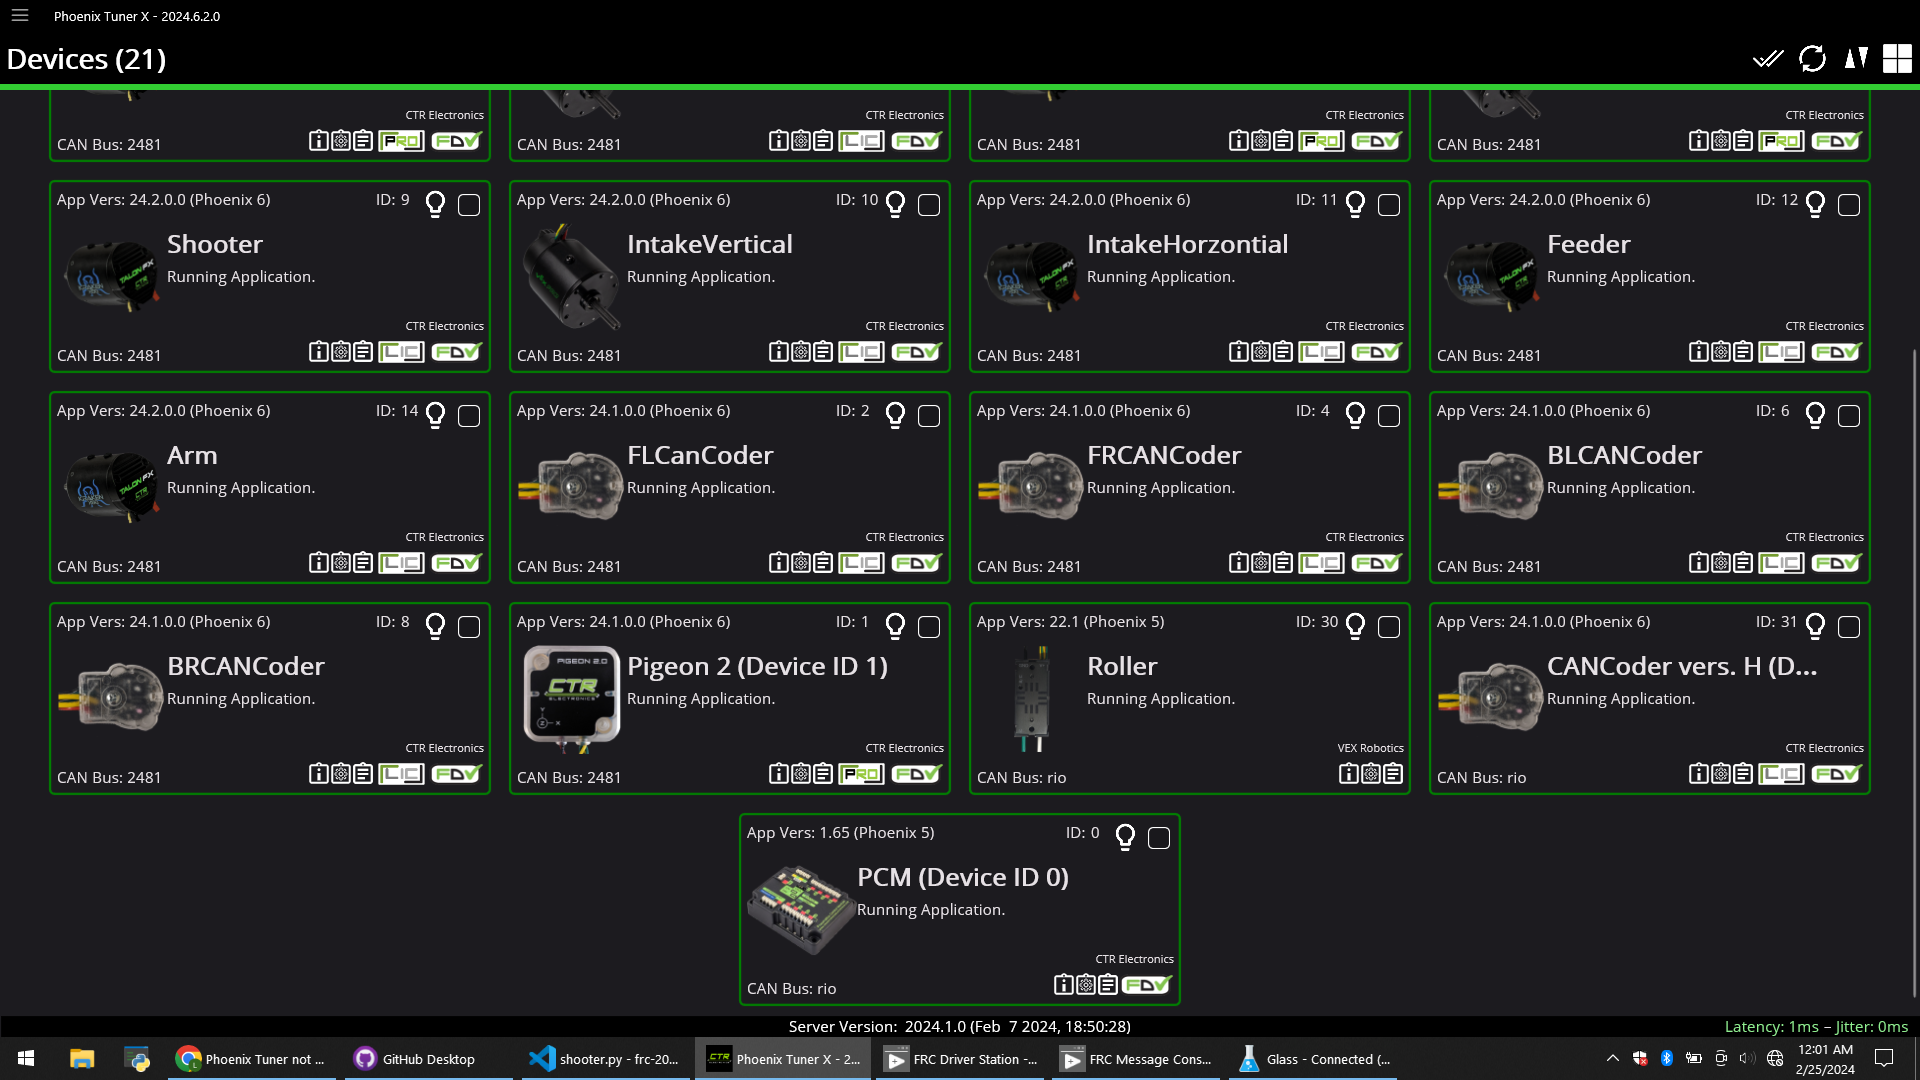Click 'Server Version: 2024.1.0' status text
The width and height of the screenshot is (1920, 1080).
[x=960, y=1027]
